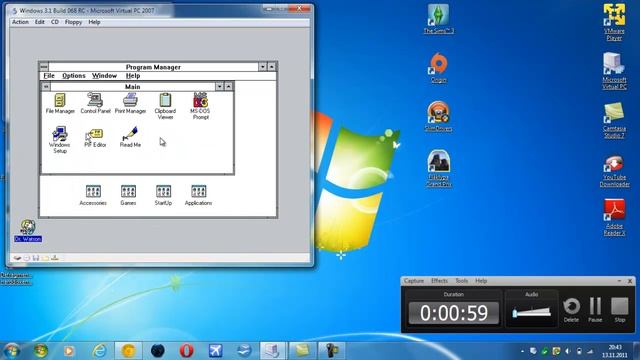This screenshot has height=360, width=640.
Task: Open the Virtual PC Edit menu
Action: click(x=40, y=22)
